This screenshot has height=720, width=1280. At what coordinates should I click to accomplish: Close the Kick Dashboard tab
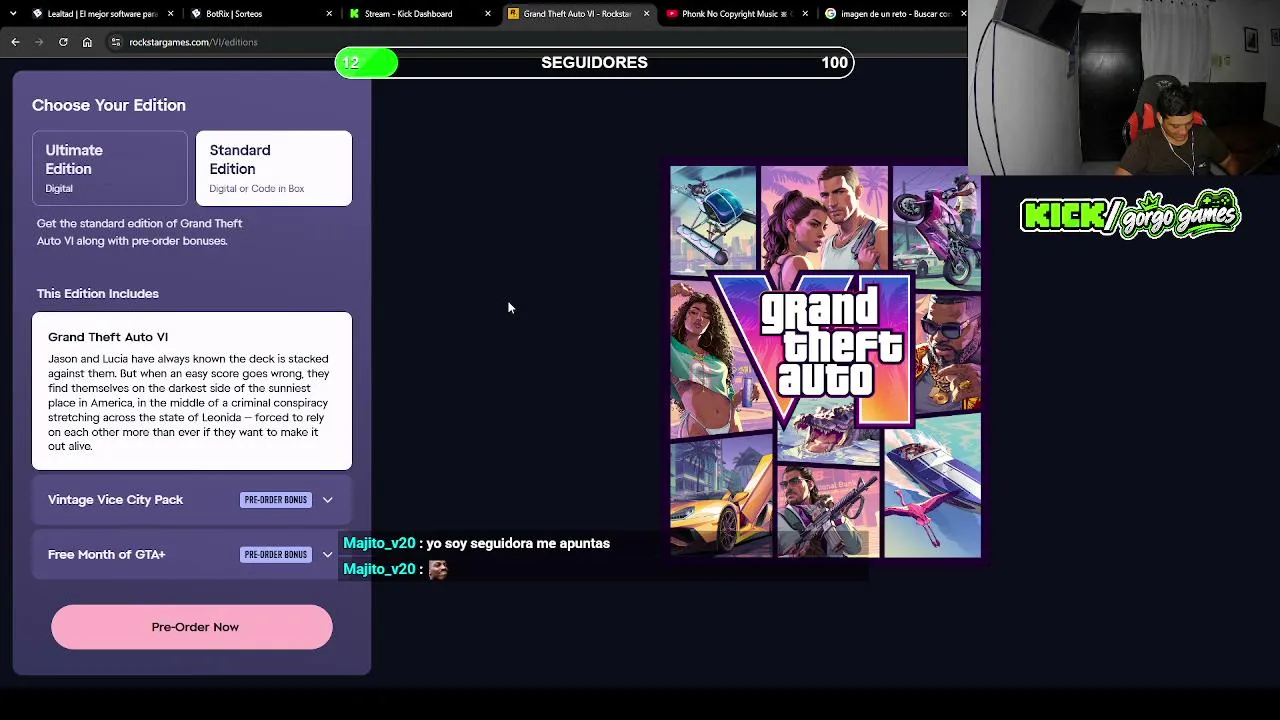click(488, 14)
